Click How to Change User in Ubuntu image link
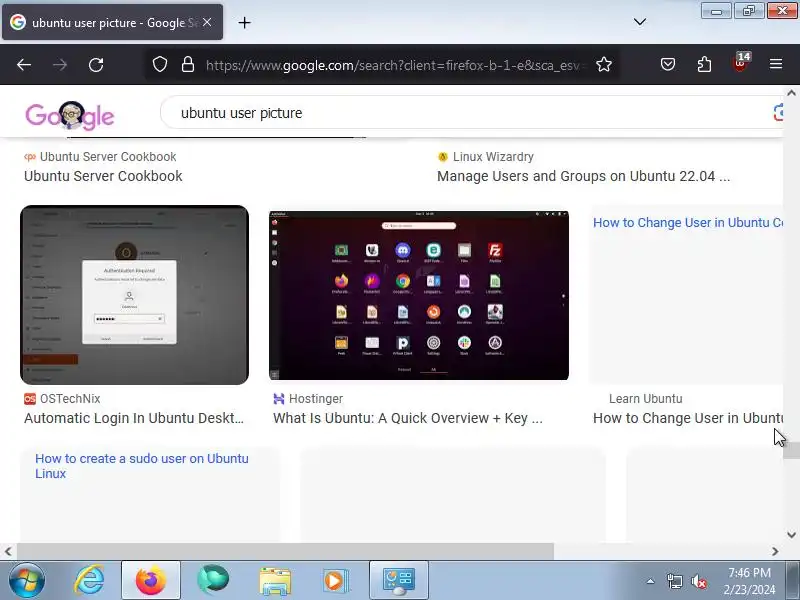 click(687, 222)
